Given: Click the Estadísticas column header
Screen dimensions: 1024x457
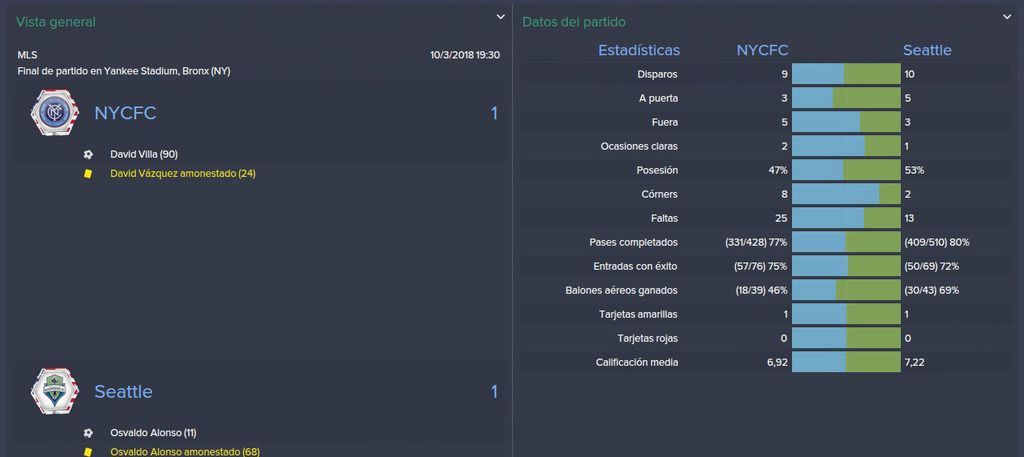Looking at the screenshot, I should (639, 50).
